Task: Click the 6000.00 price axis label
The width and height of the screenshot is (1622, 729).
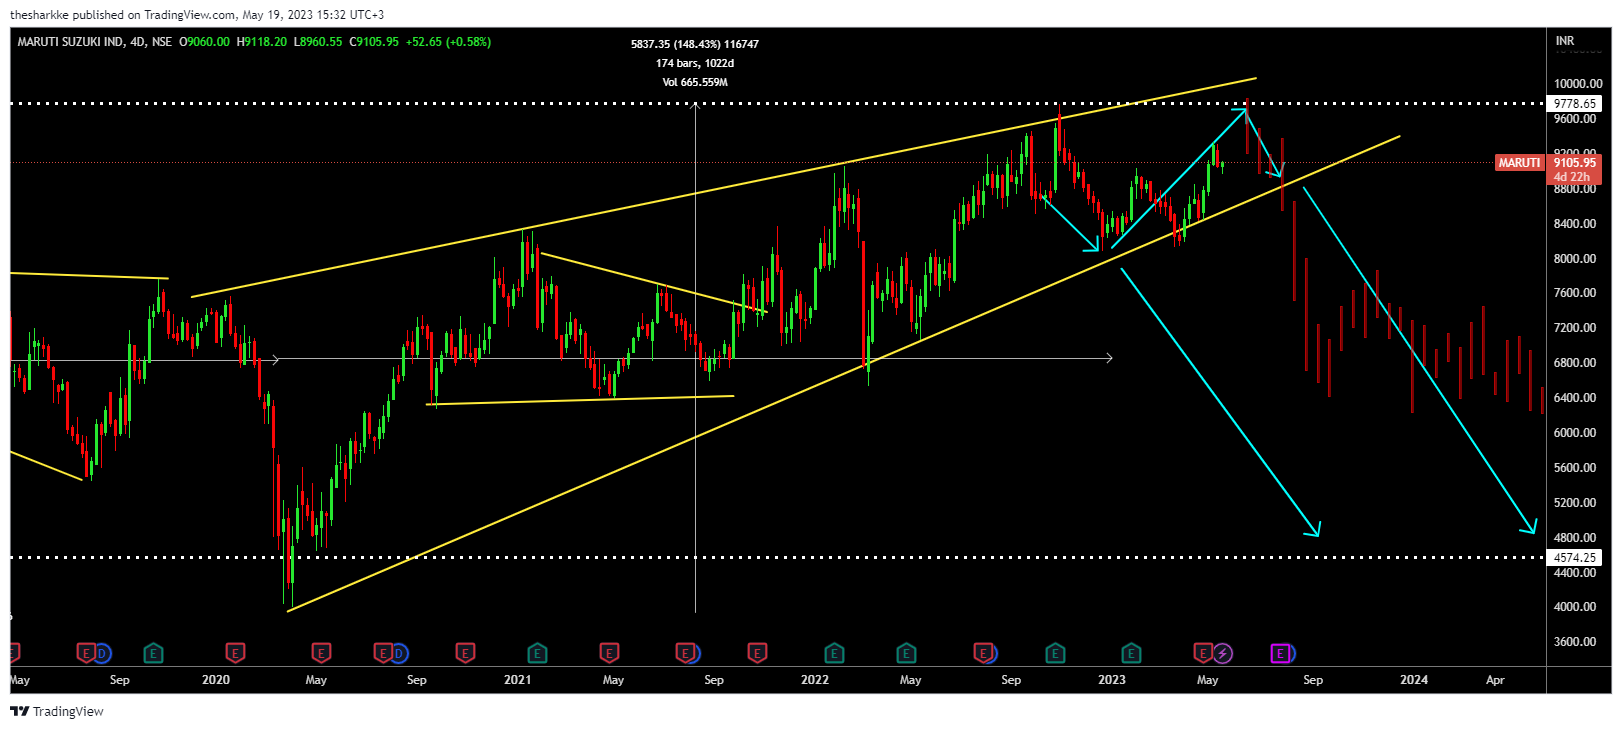Action: [x=1575, y=432]
